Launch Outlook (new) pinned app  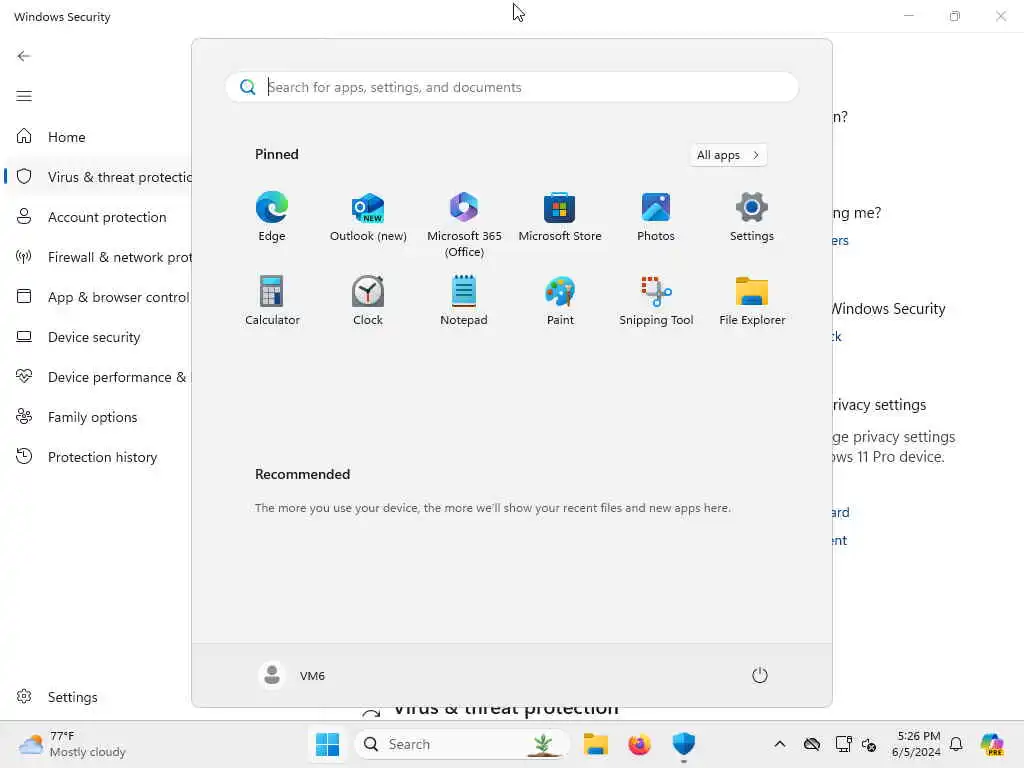point(368,217)
